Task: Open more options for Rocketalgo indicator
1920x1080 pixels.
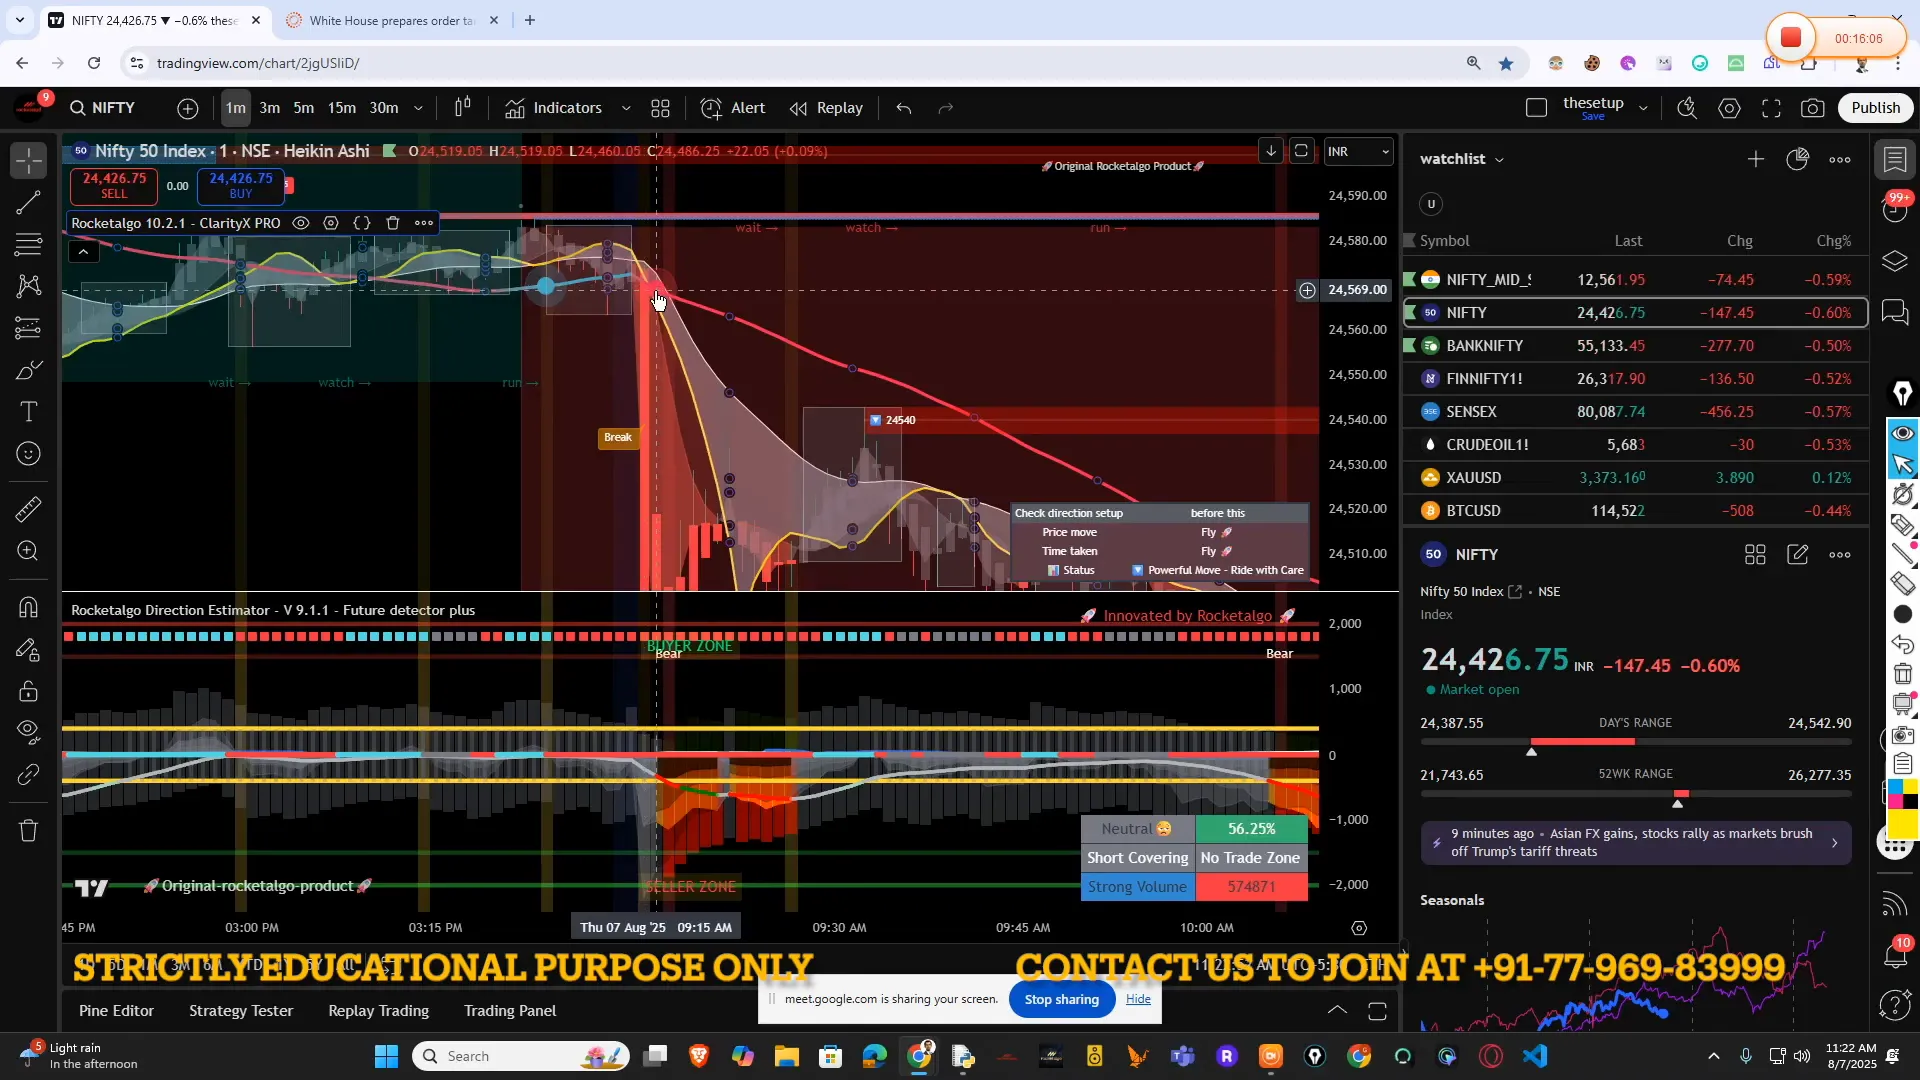Action: pyautogui.click(x=424, y=223)
